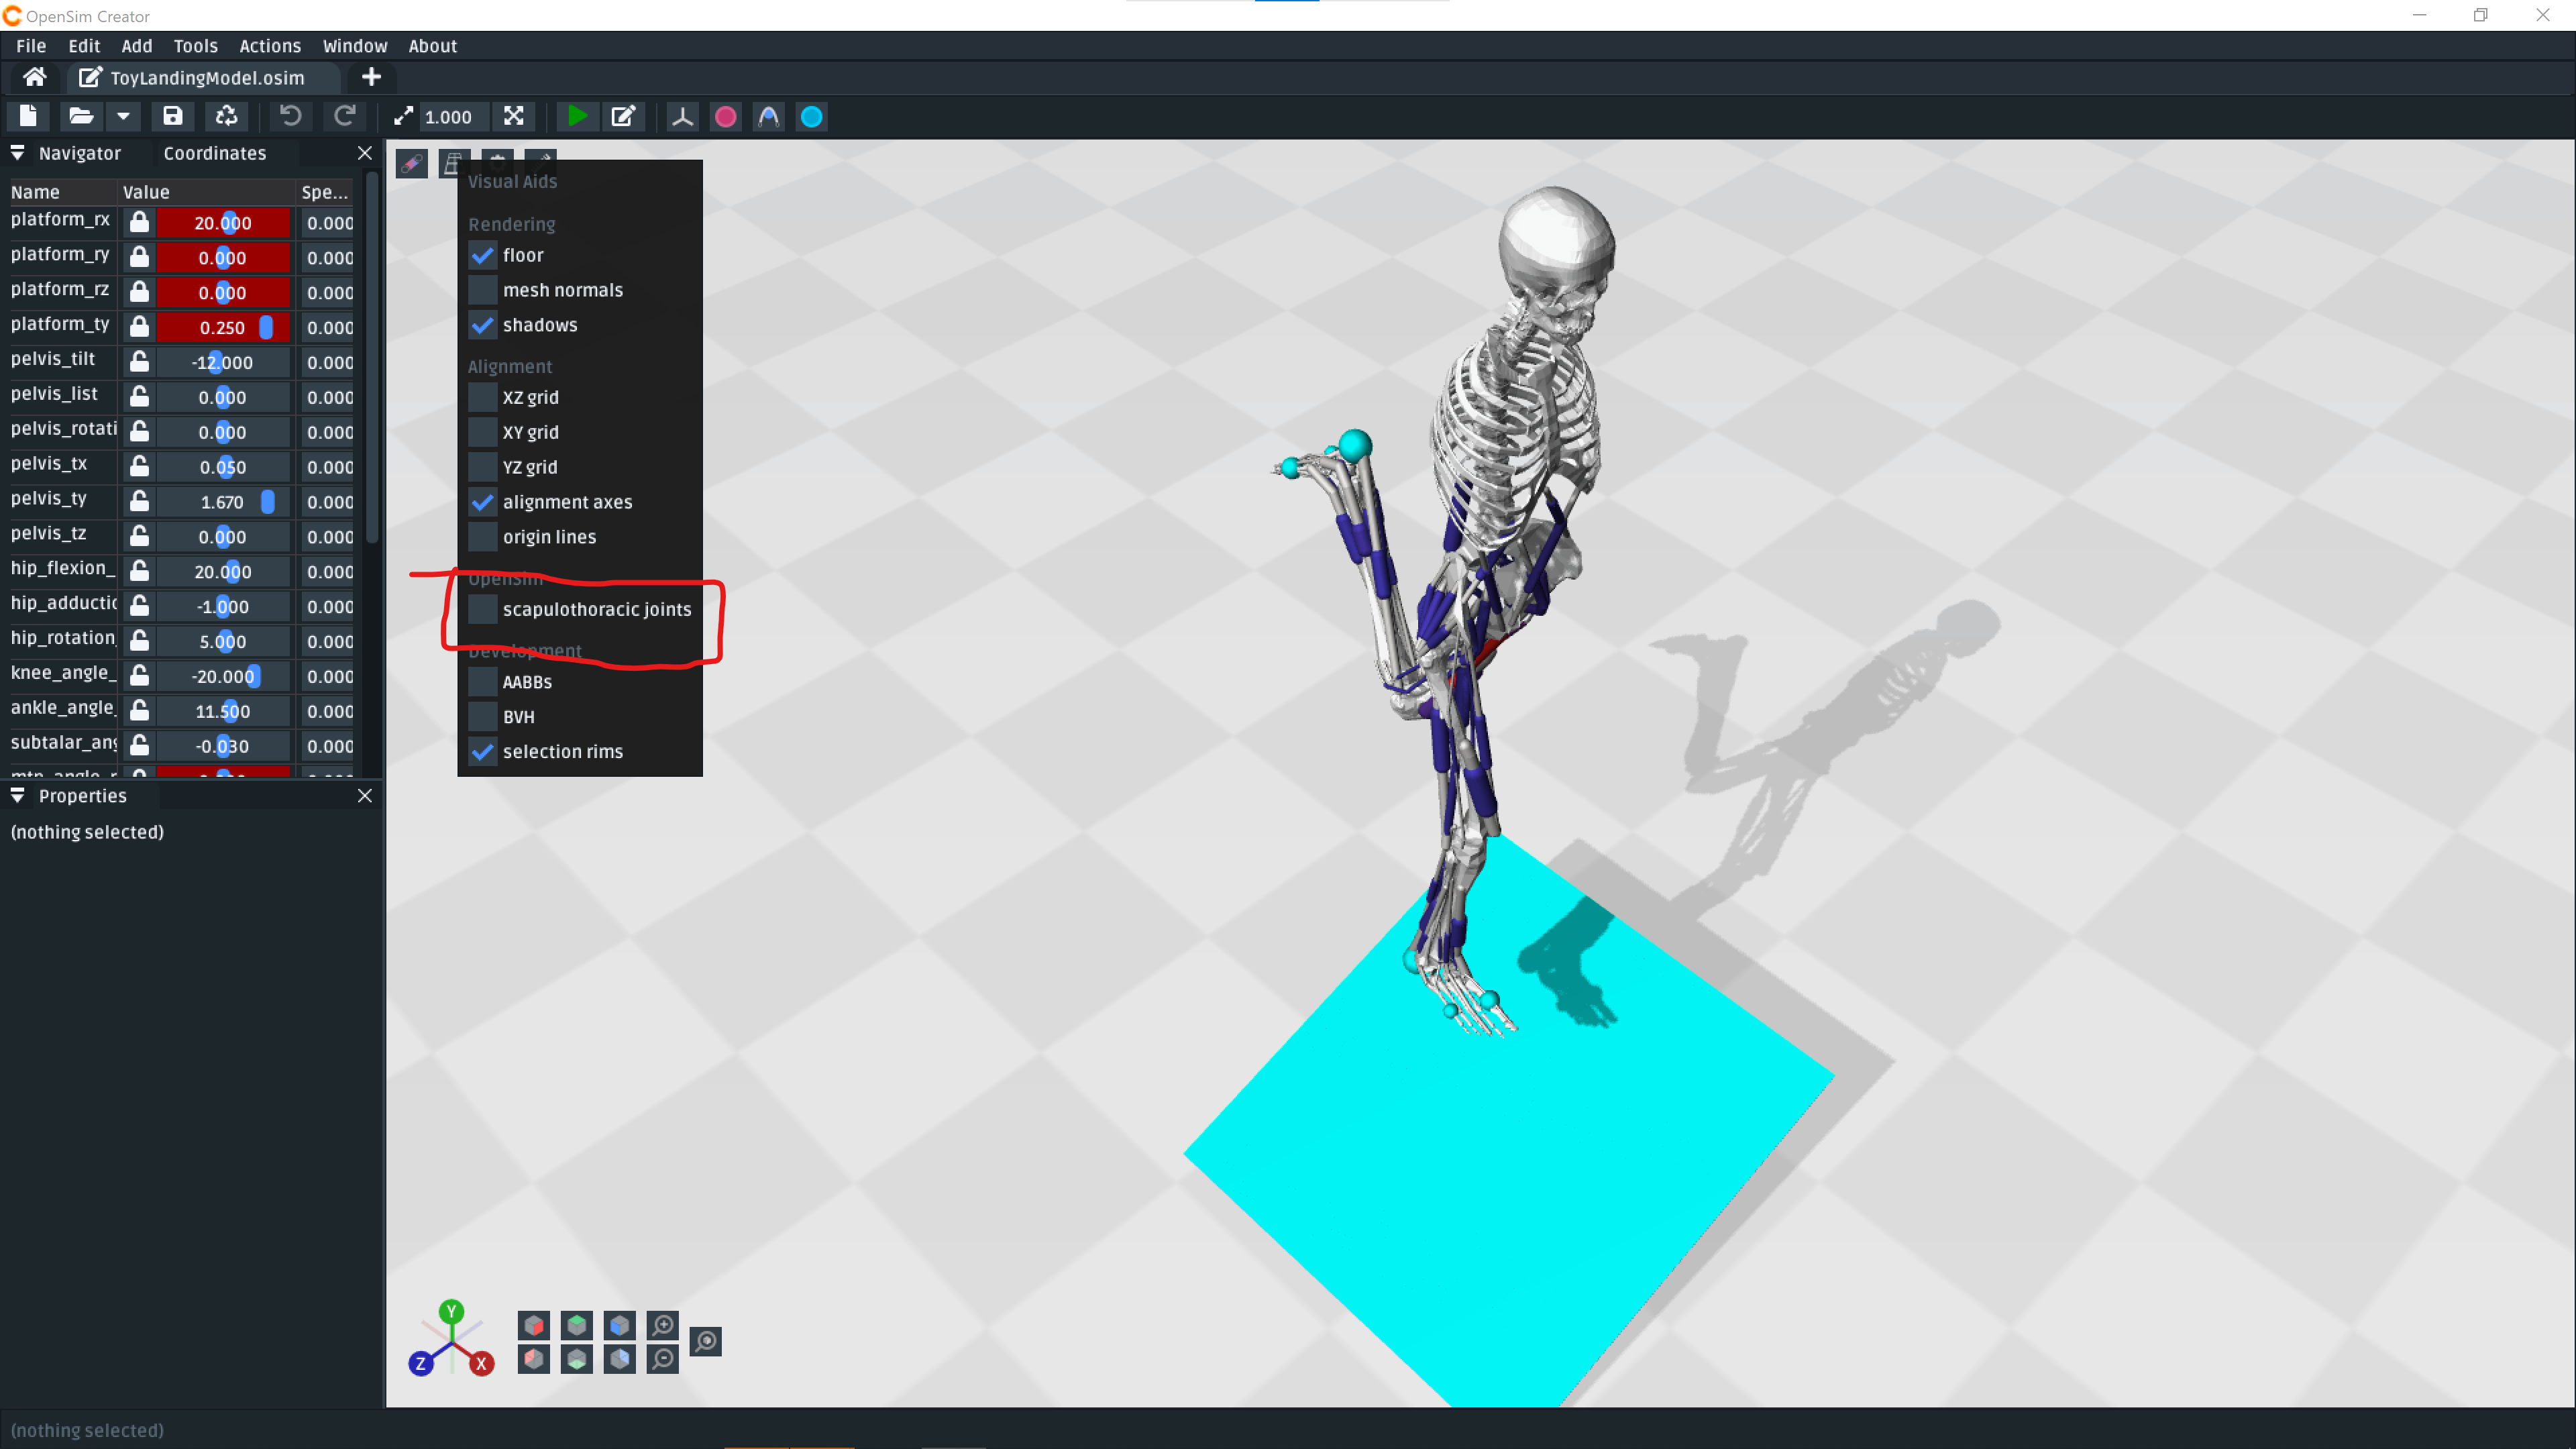Enable the scapulothoracic joints checkbox

click(483, 609)
